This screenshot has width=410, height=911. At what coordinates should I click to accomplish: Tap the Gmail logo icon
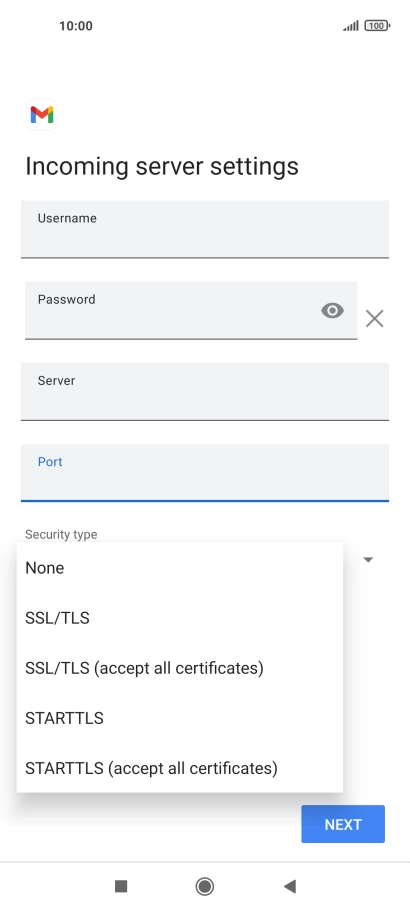[x=42, y=114]
